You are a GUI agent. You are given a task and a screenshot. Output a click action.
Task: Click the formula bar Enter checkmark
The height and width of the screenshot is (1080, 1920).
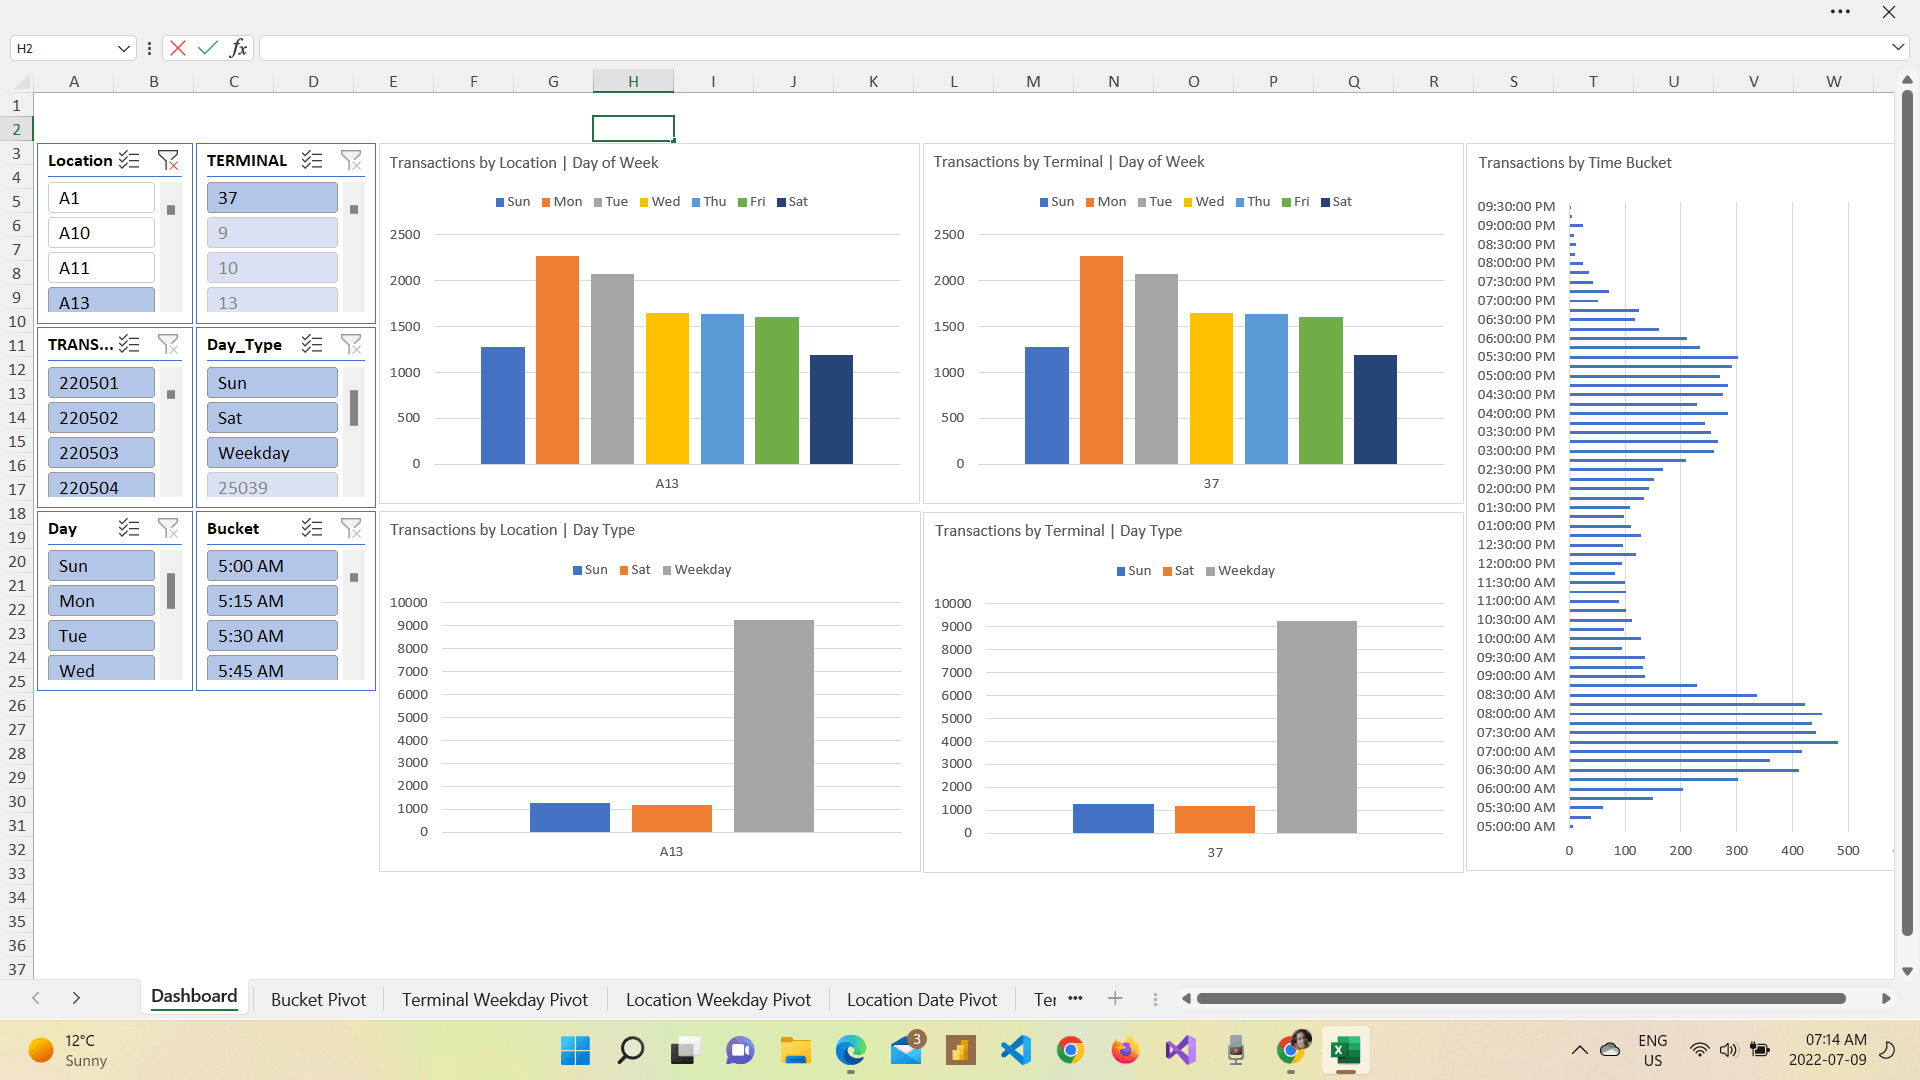208,48
